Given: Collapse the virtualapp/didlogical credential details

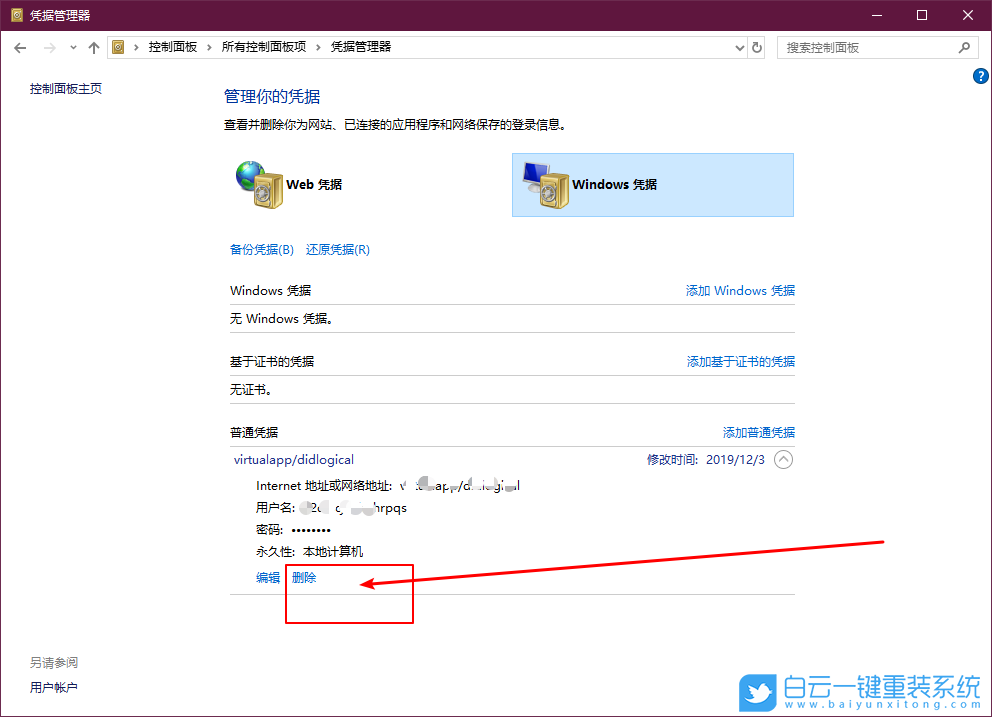Looking at the screenshot, I should click(x=784, y=459).
